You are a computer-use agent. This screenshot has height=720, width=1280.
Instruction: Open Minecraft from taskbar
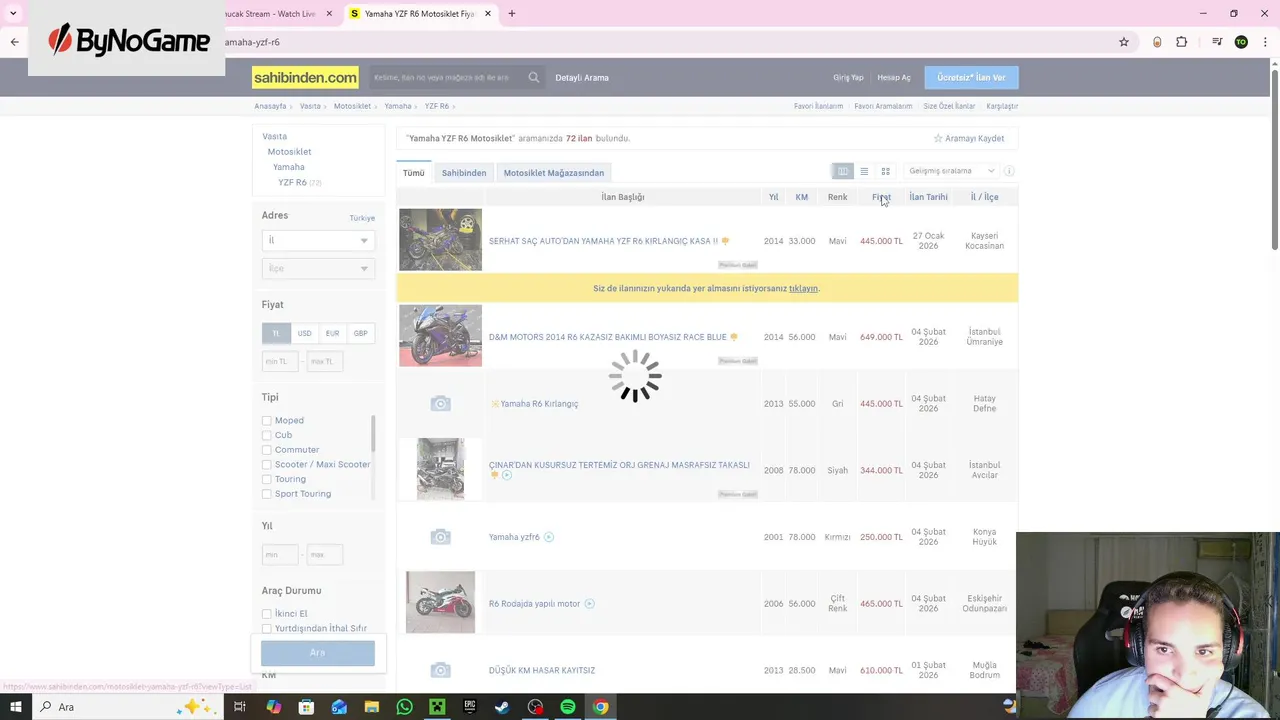tap(437, 707)
